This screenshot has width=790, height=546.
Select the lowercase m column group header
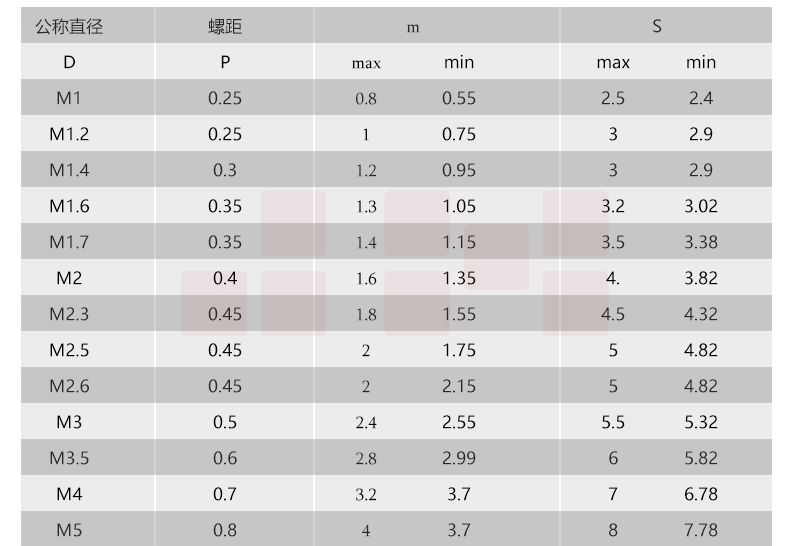(x=413, y=28)
